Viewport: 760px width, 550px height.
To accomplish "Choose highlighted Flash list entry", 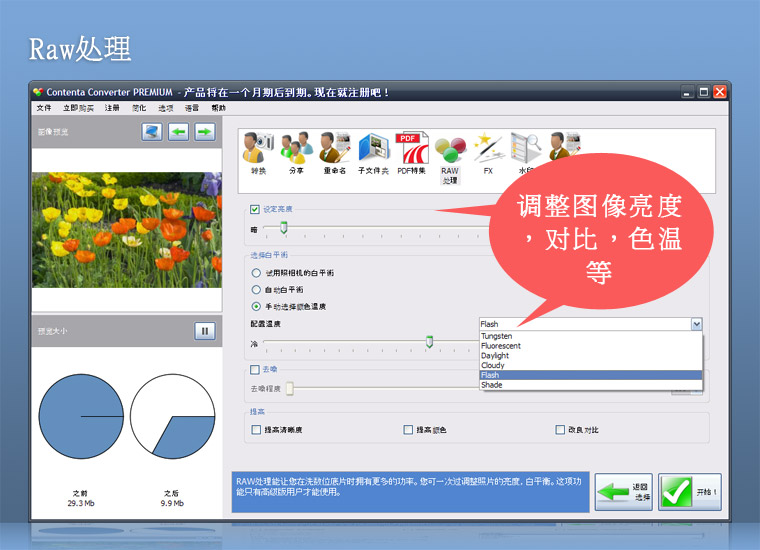I will click(590, 375).
